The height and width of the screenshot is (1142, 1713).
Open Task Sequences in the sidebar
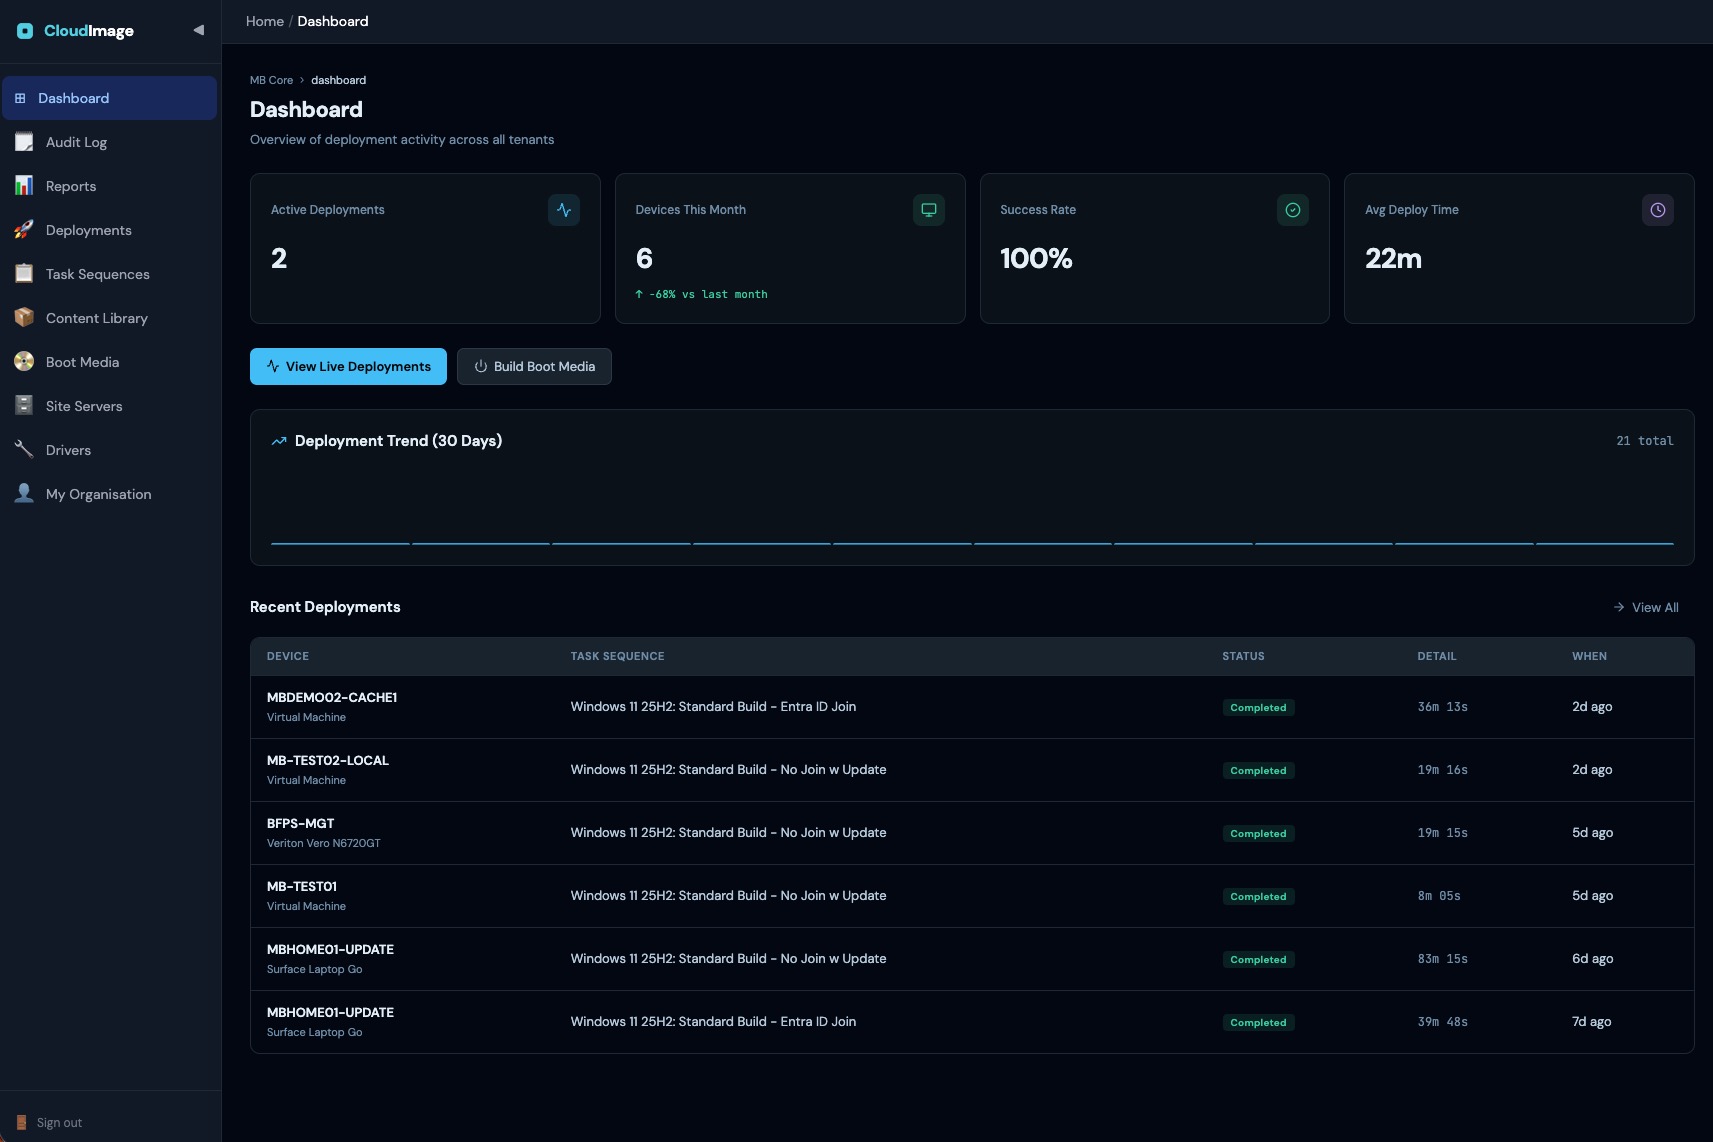[x=109, y=274]
